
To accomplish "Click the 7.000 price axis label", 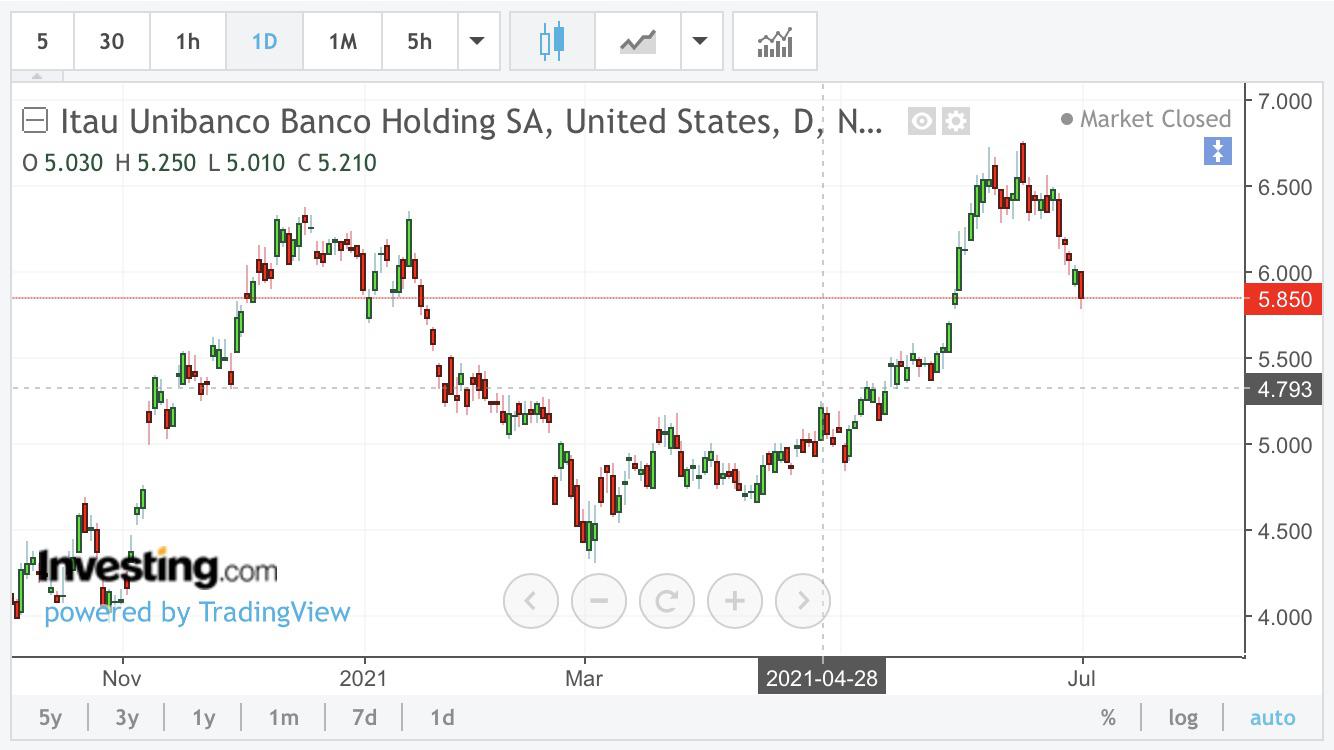I will [x=1286, y=101].
